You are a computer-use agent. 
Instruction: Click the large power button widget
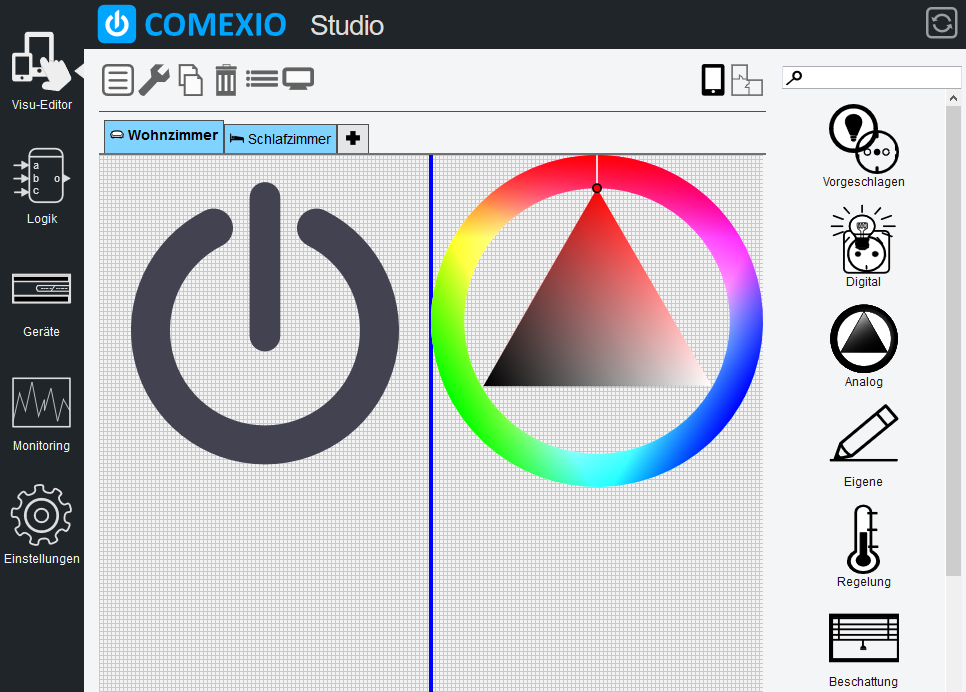[265, 323]
